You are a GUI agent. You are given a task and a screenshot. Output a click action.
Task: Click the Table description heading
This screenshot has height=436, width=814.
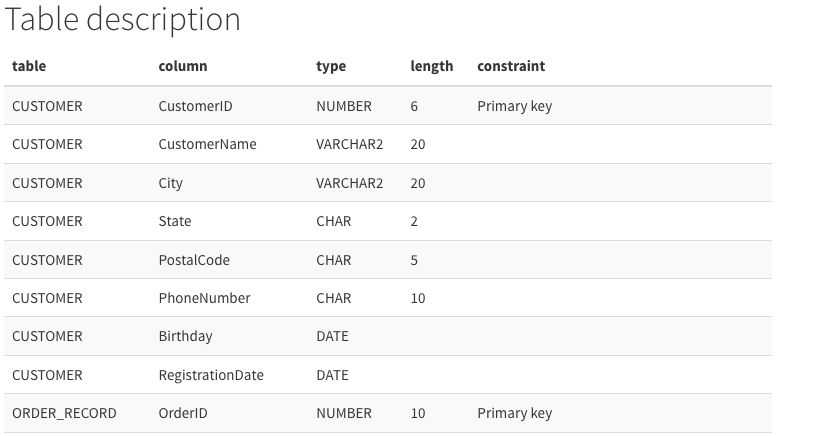123,20
